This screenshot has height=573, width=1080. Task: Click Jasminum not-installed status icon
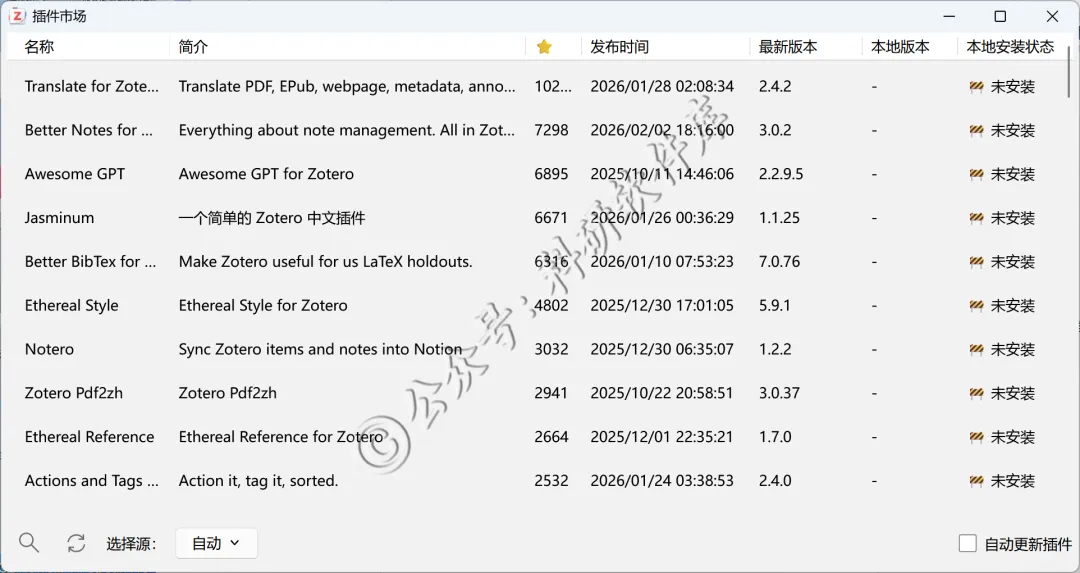coord(976,218)
